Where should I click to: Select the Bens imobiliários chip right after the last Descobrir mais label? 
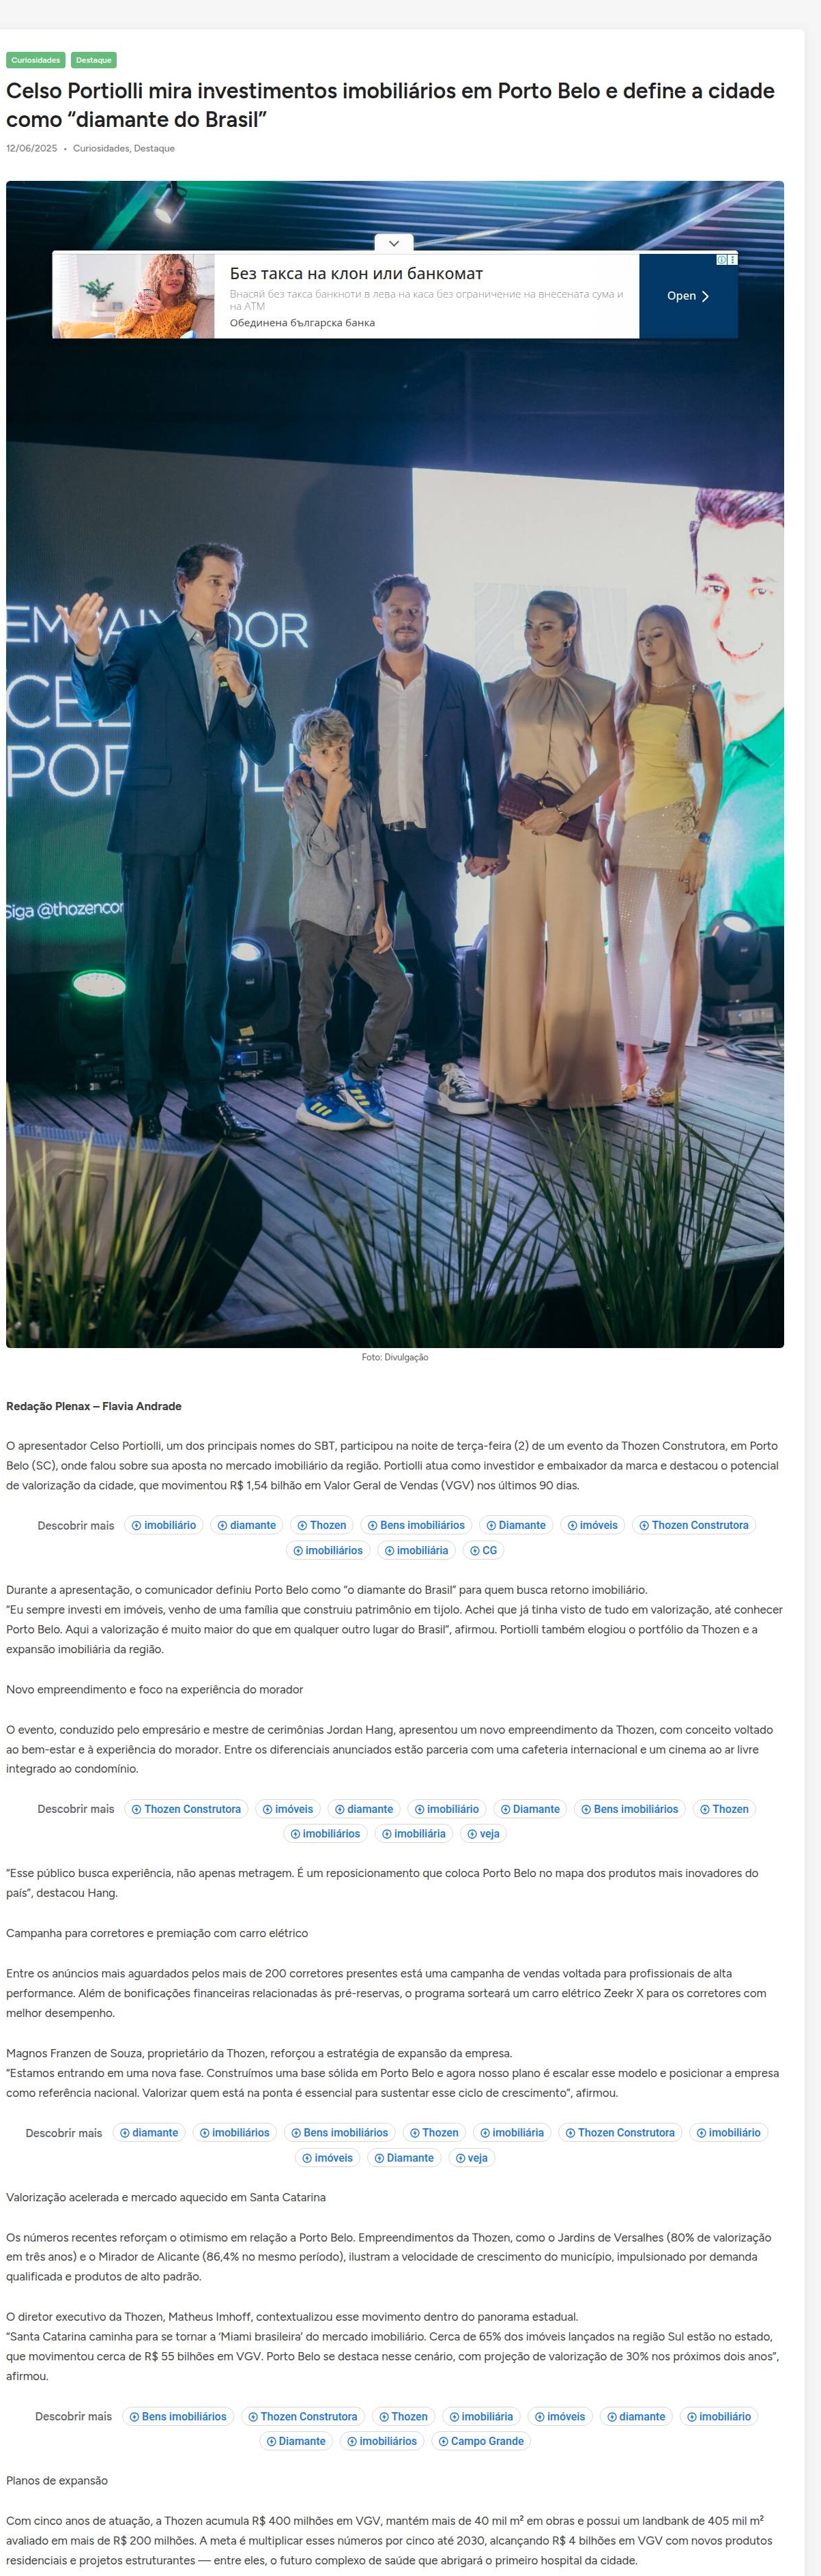pos(178,2416)
